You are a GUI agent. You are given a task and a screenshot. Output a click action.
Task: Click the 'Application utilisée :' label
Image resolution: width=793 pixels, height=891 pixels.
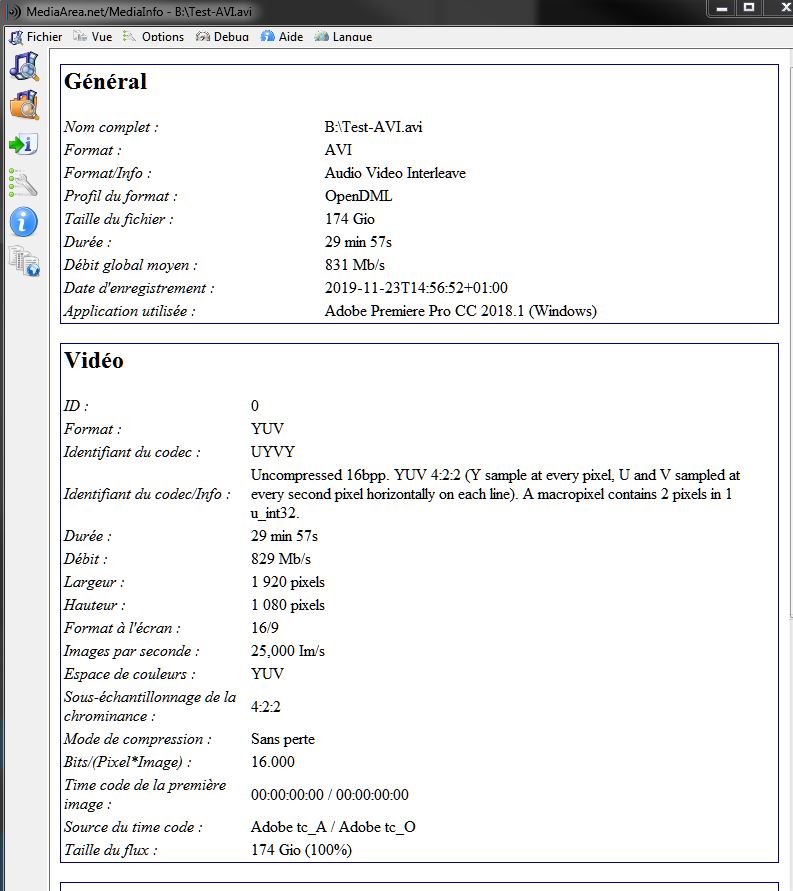130,311
